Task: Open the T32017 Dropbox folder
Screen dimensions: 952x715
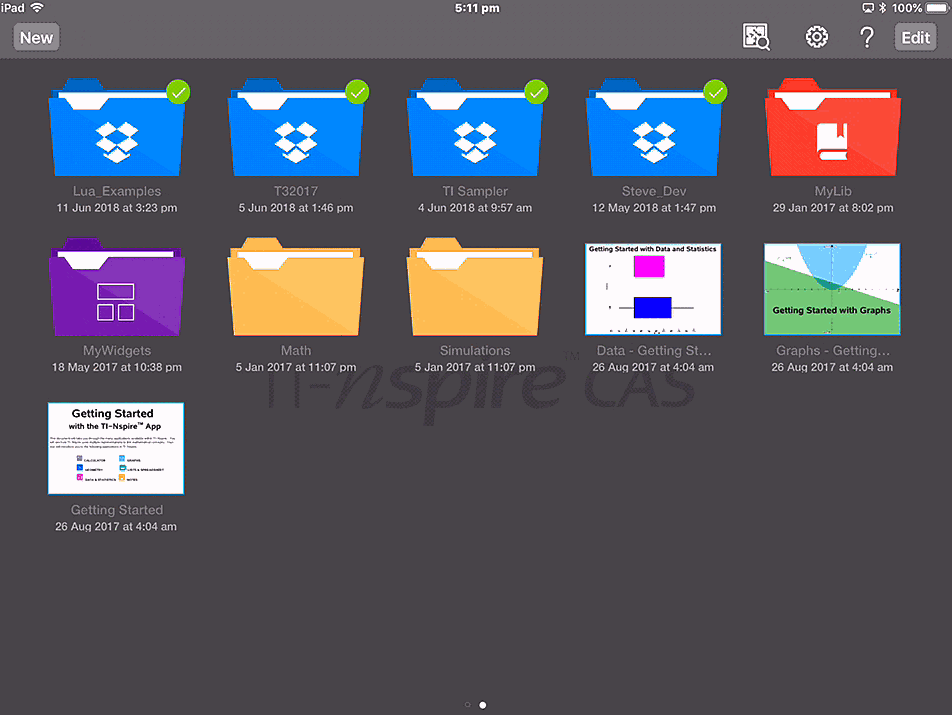Action: 296,129
